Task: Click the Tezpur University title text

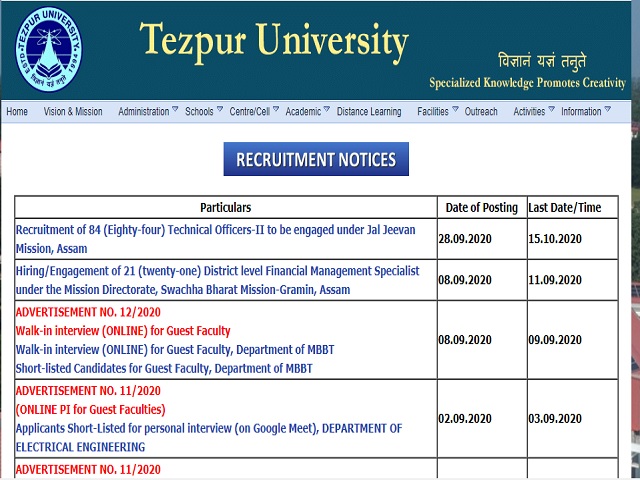Action: 274,43
